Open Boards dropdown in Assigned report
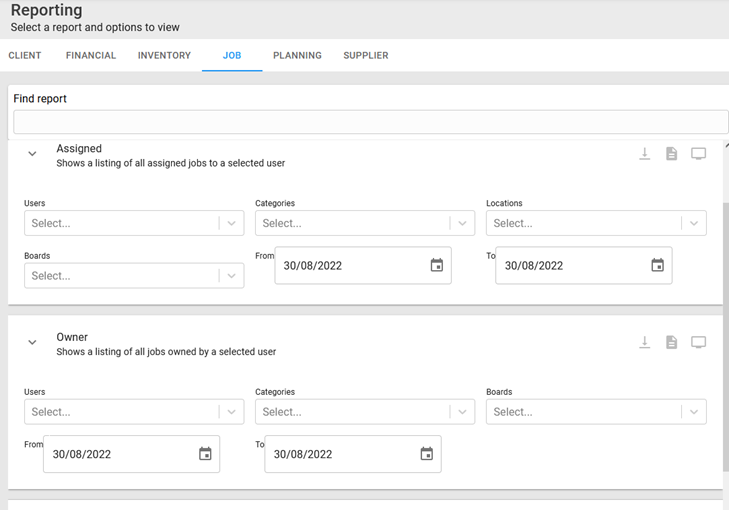The image size is (729, 510). [134, 276]
